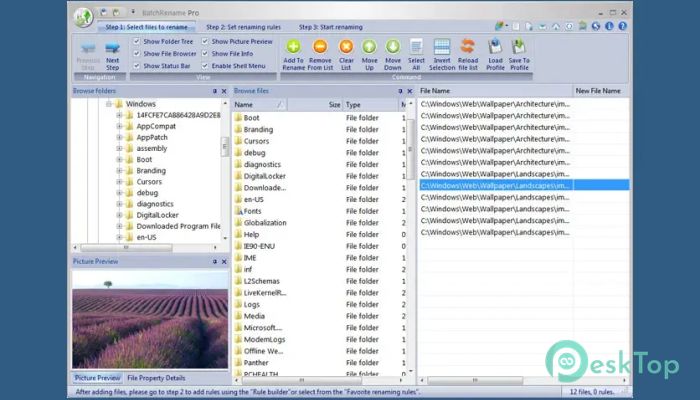The height and width of the screenshot is (400, 700).
Task: Pin the Browse files panel
Action: point(400,91)
